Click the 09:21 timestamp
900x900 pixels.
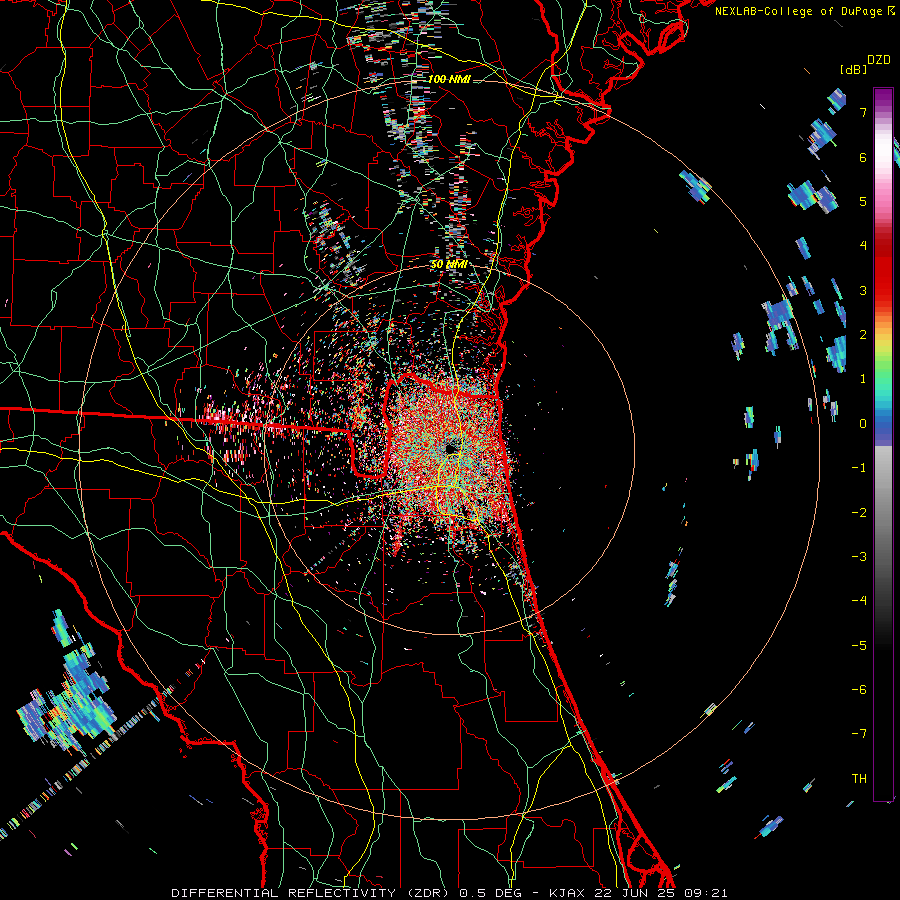click(705, 893)
